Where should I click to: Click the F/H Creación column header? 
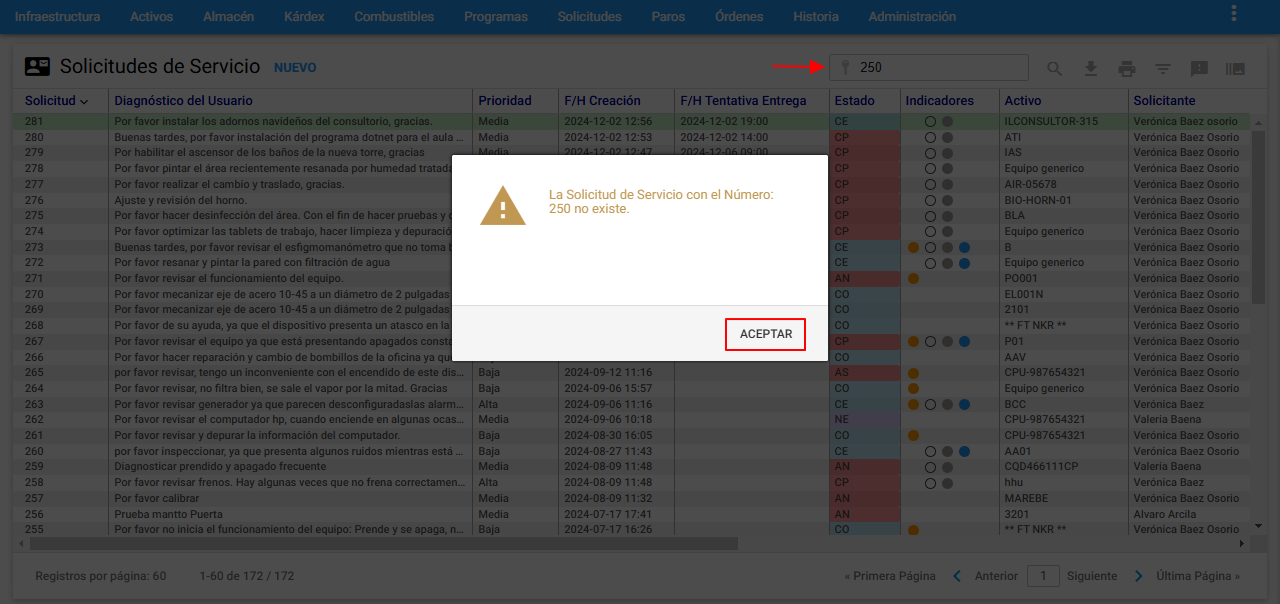click(602, 101)
